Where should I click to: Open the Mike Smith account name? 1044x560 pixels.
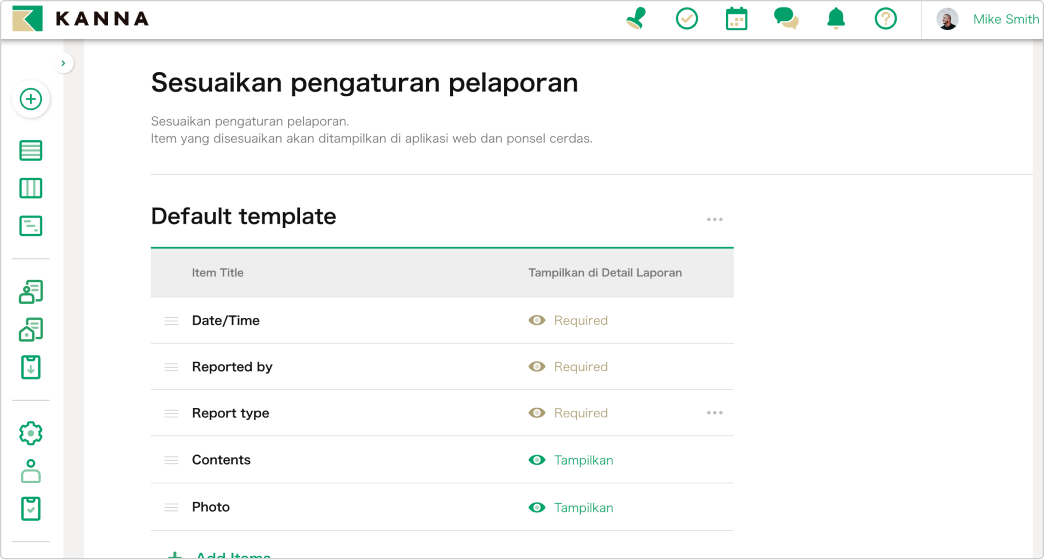tap(1005, 19)
